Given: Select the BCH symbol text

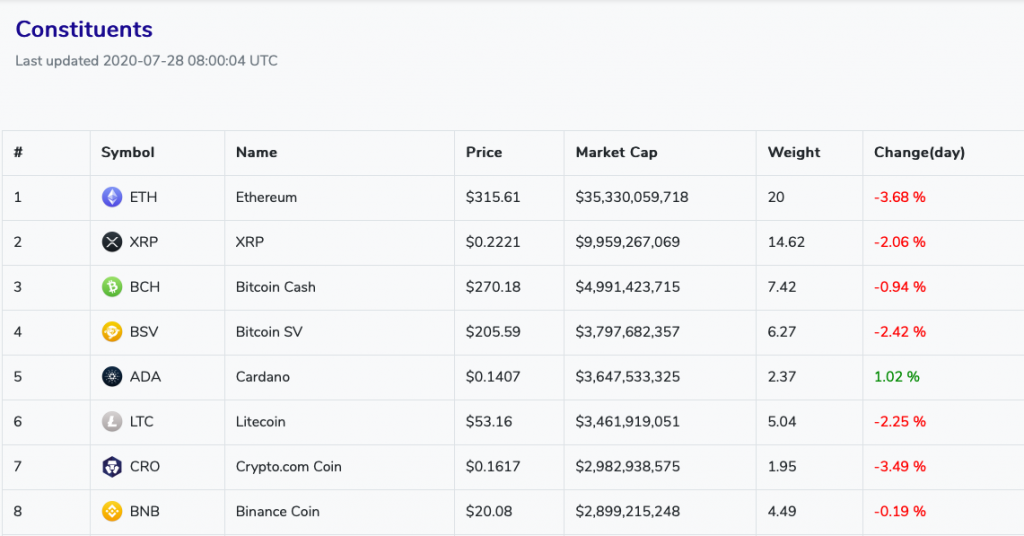Looking at the screenshot, I should [144, 287].
